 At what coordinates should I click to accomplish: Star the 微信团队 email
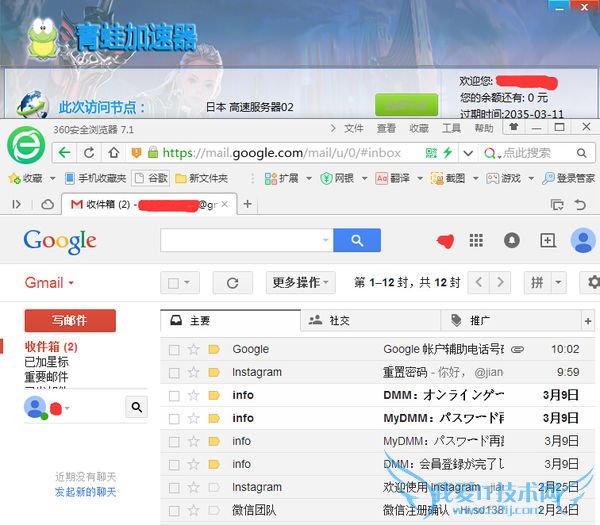pyautogui.click(x=194, y=510)
